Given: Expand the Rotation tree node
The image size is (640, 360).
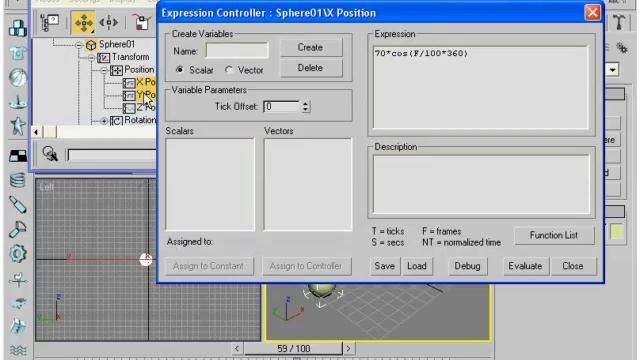Looking at the screenshot, I should [104, 121].
